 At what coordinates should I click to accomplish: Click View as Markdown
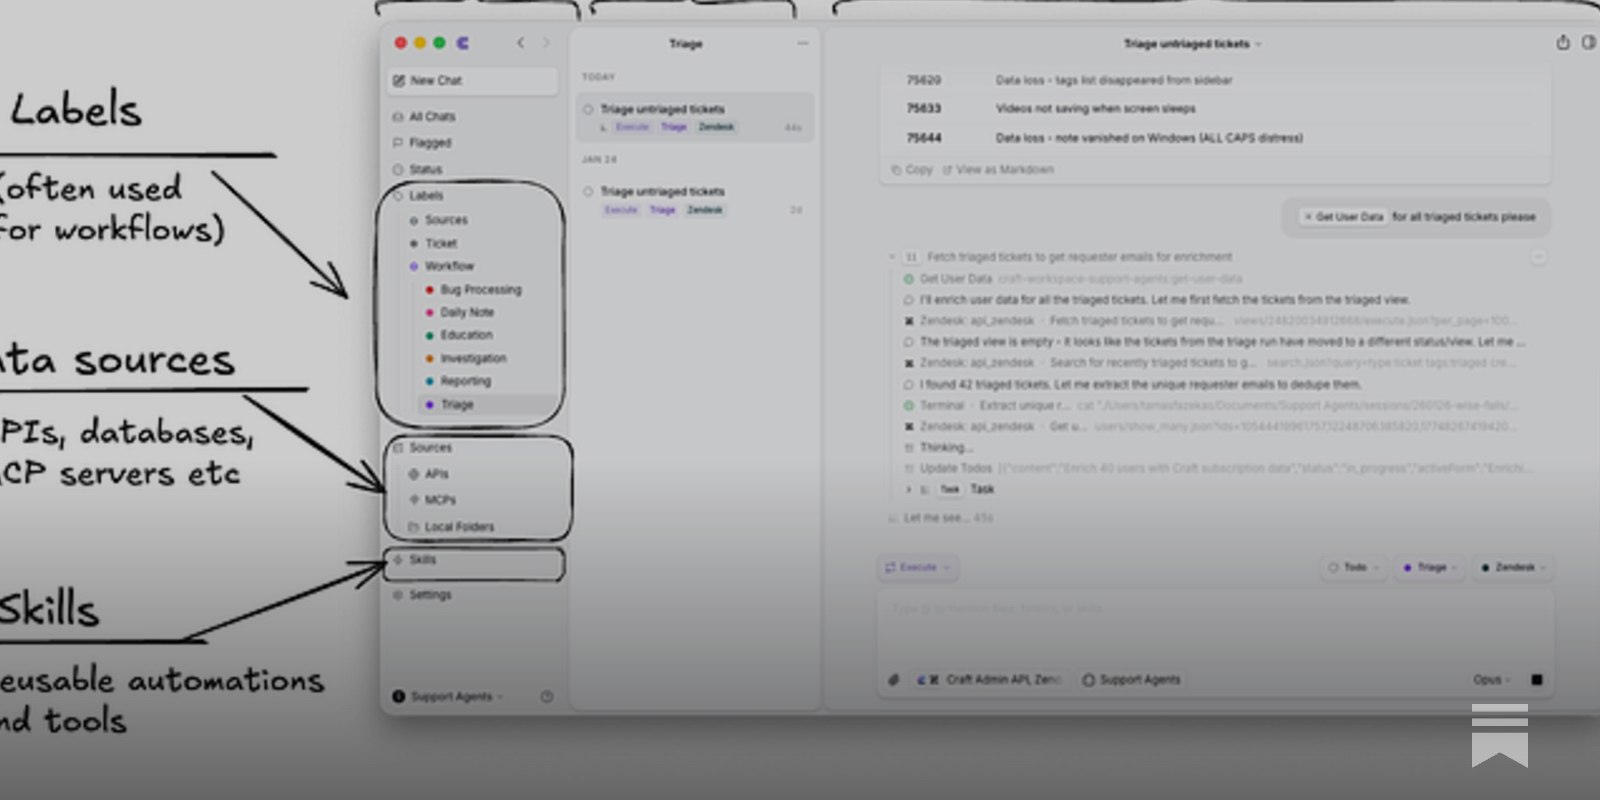click(x=998, y=170)
